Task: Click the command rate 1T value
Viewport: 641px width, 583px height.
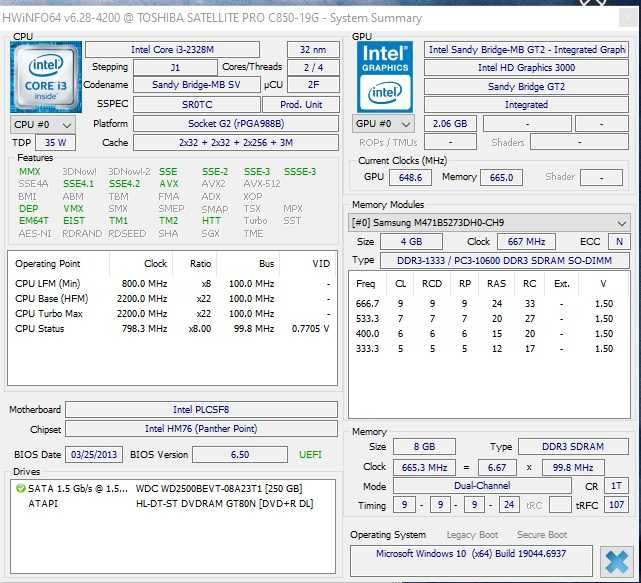Action: pyautogui.click(x=616, y=486)
